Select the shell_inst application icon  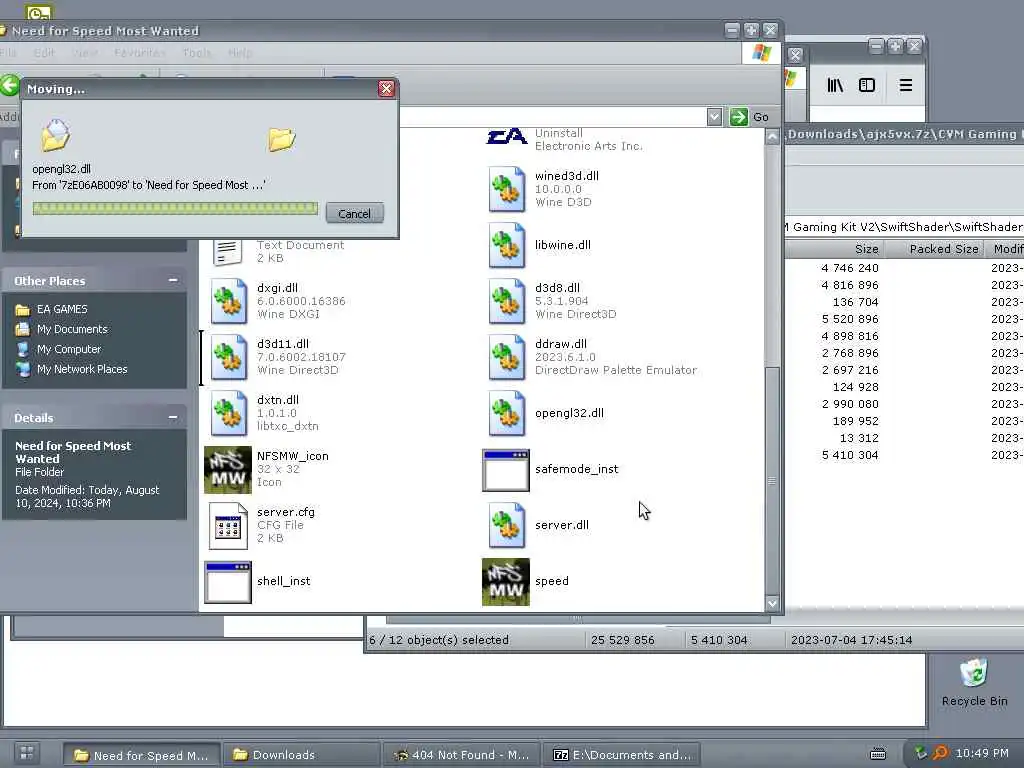pos(228,582)
